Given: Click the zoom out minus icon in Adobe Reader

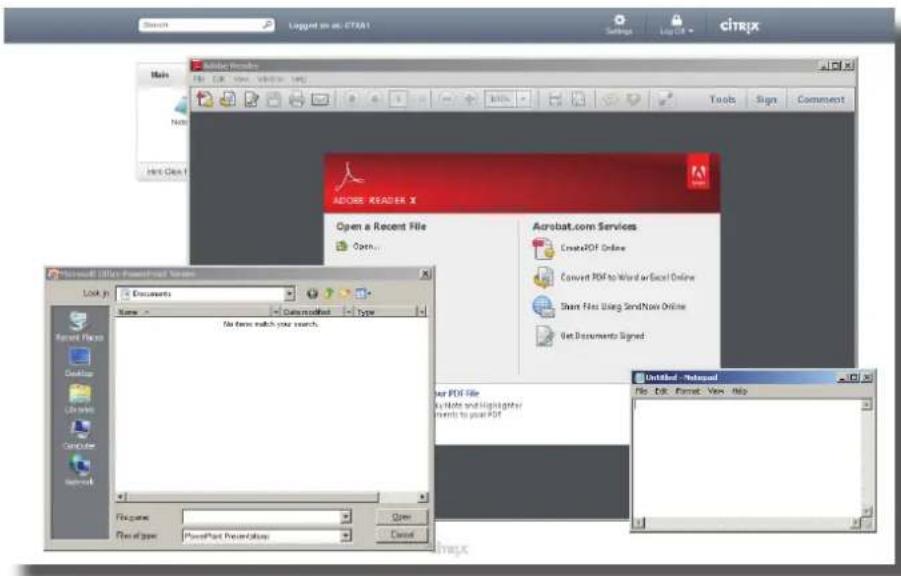Looking at the screenshot, I should [x=446, y=99].
